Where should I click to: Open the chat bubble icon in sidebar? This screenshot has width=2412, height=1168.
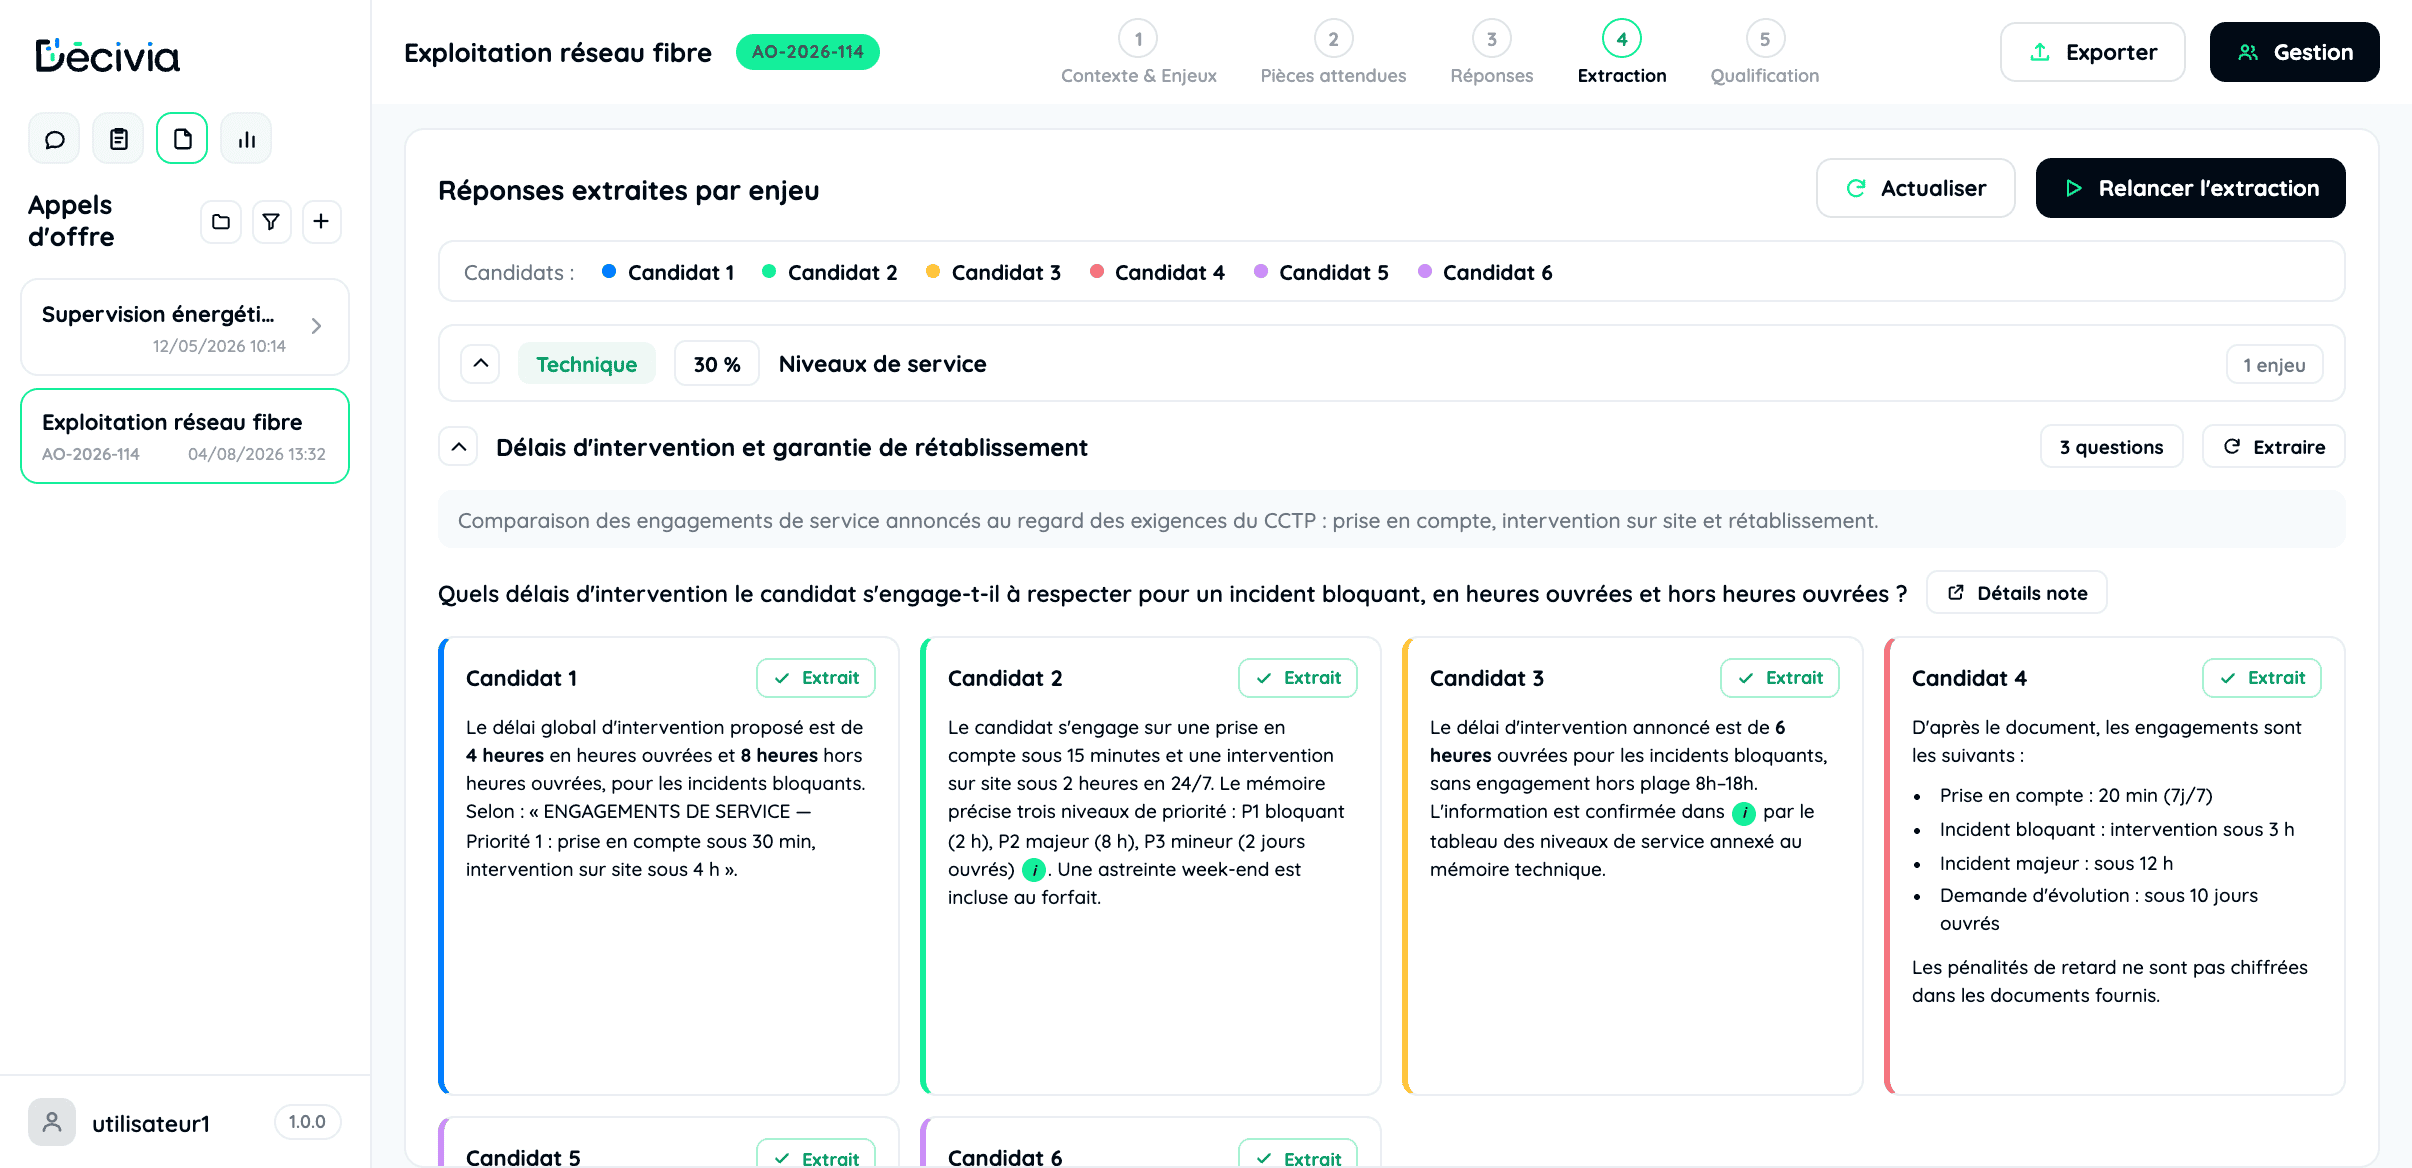click(x=54, y=139)
